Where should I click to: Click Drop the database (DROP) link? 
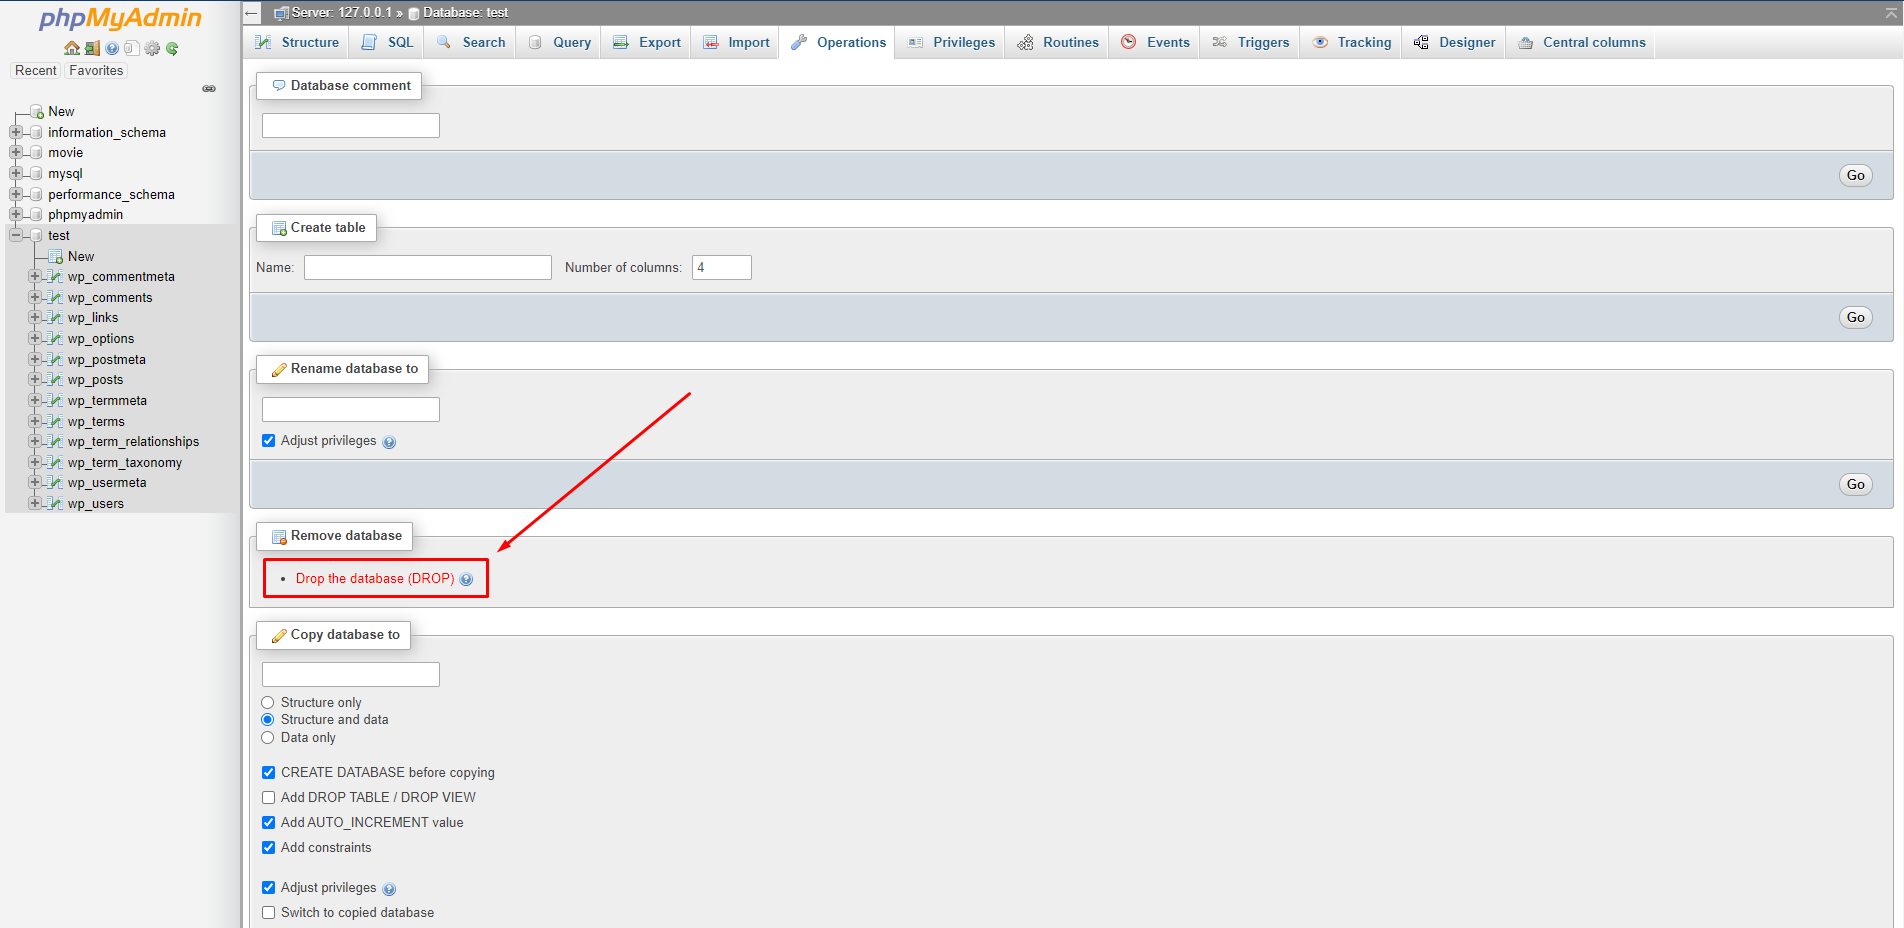tap(375, 579)
